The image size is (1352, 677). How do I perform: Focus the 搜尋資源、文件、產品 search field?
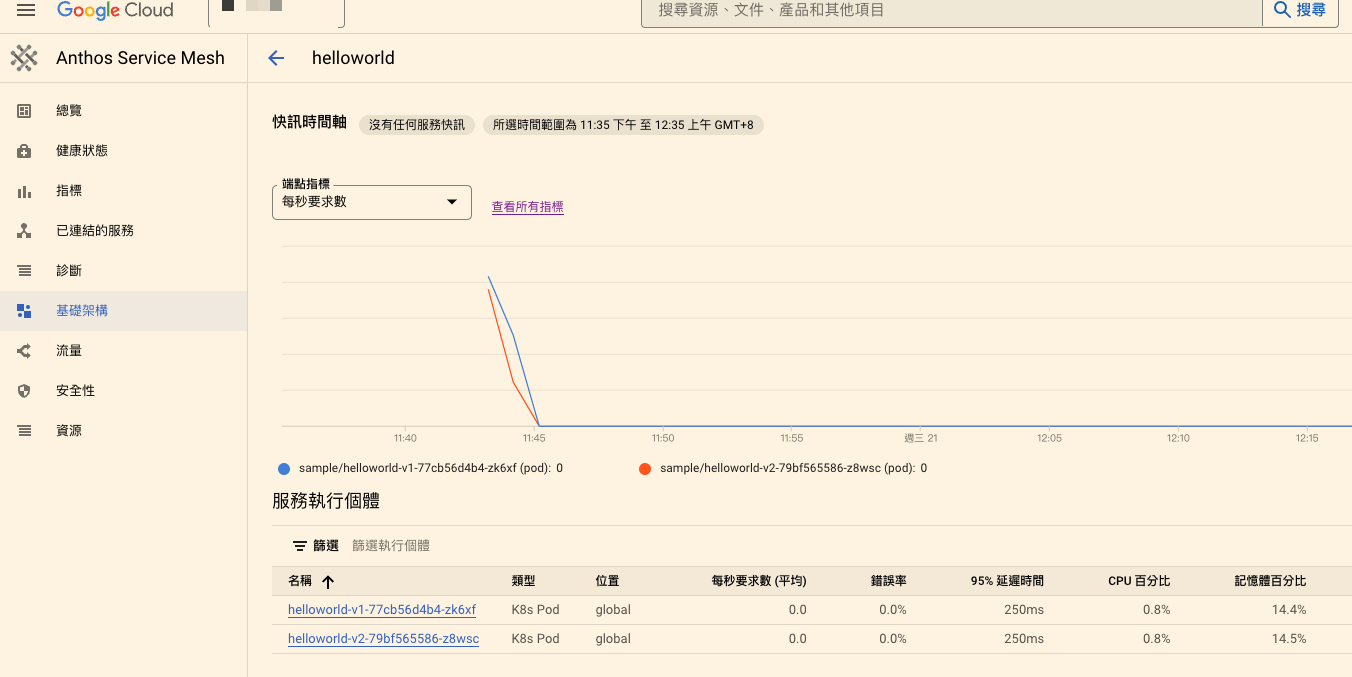click(x=952, y=11)
